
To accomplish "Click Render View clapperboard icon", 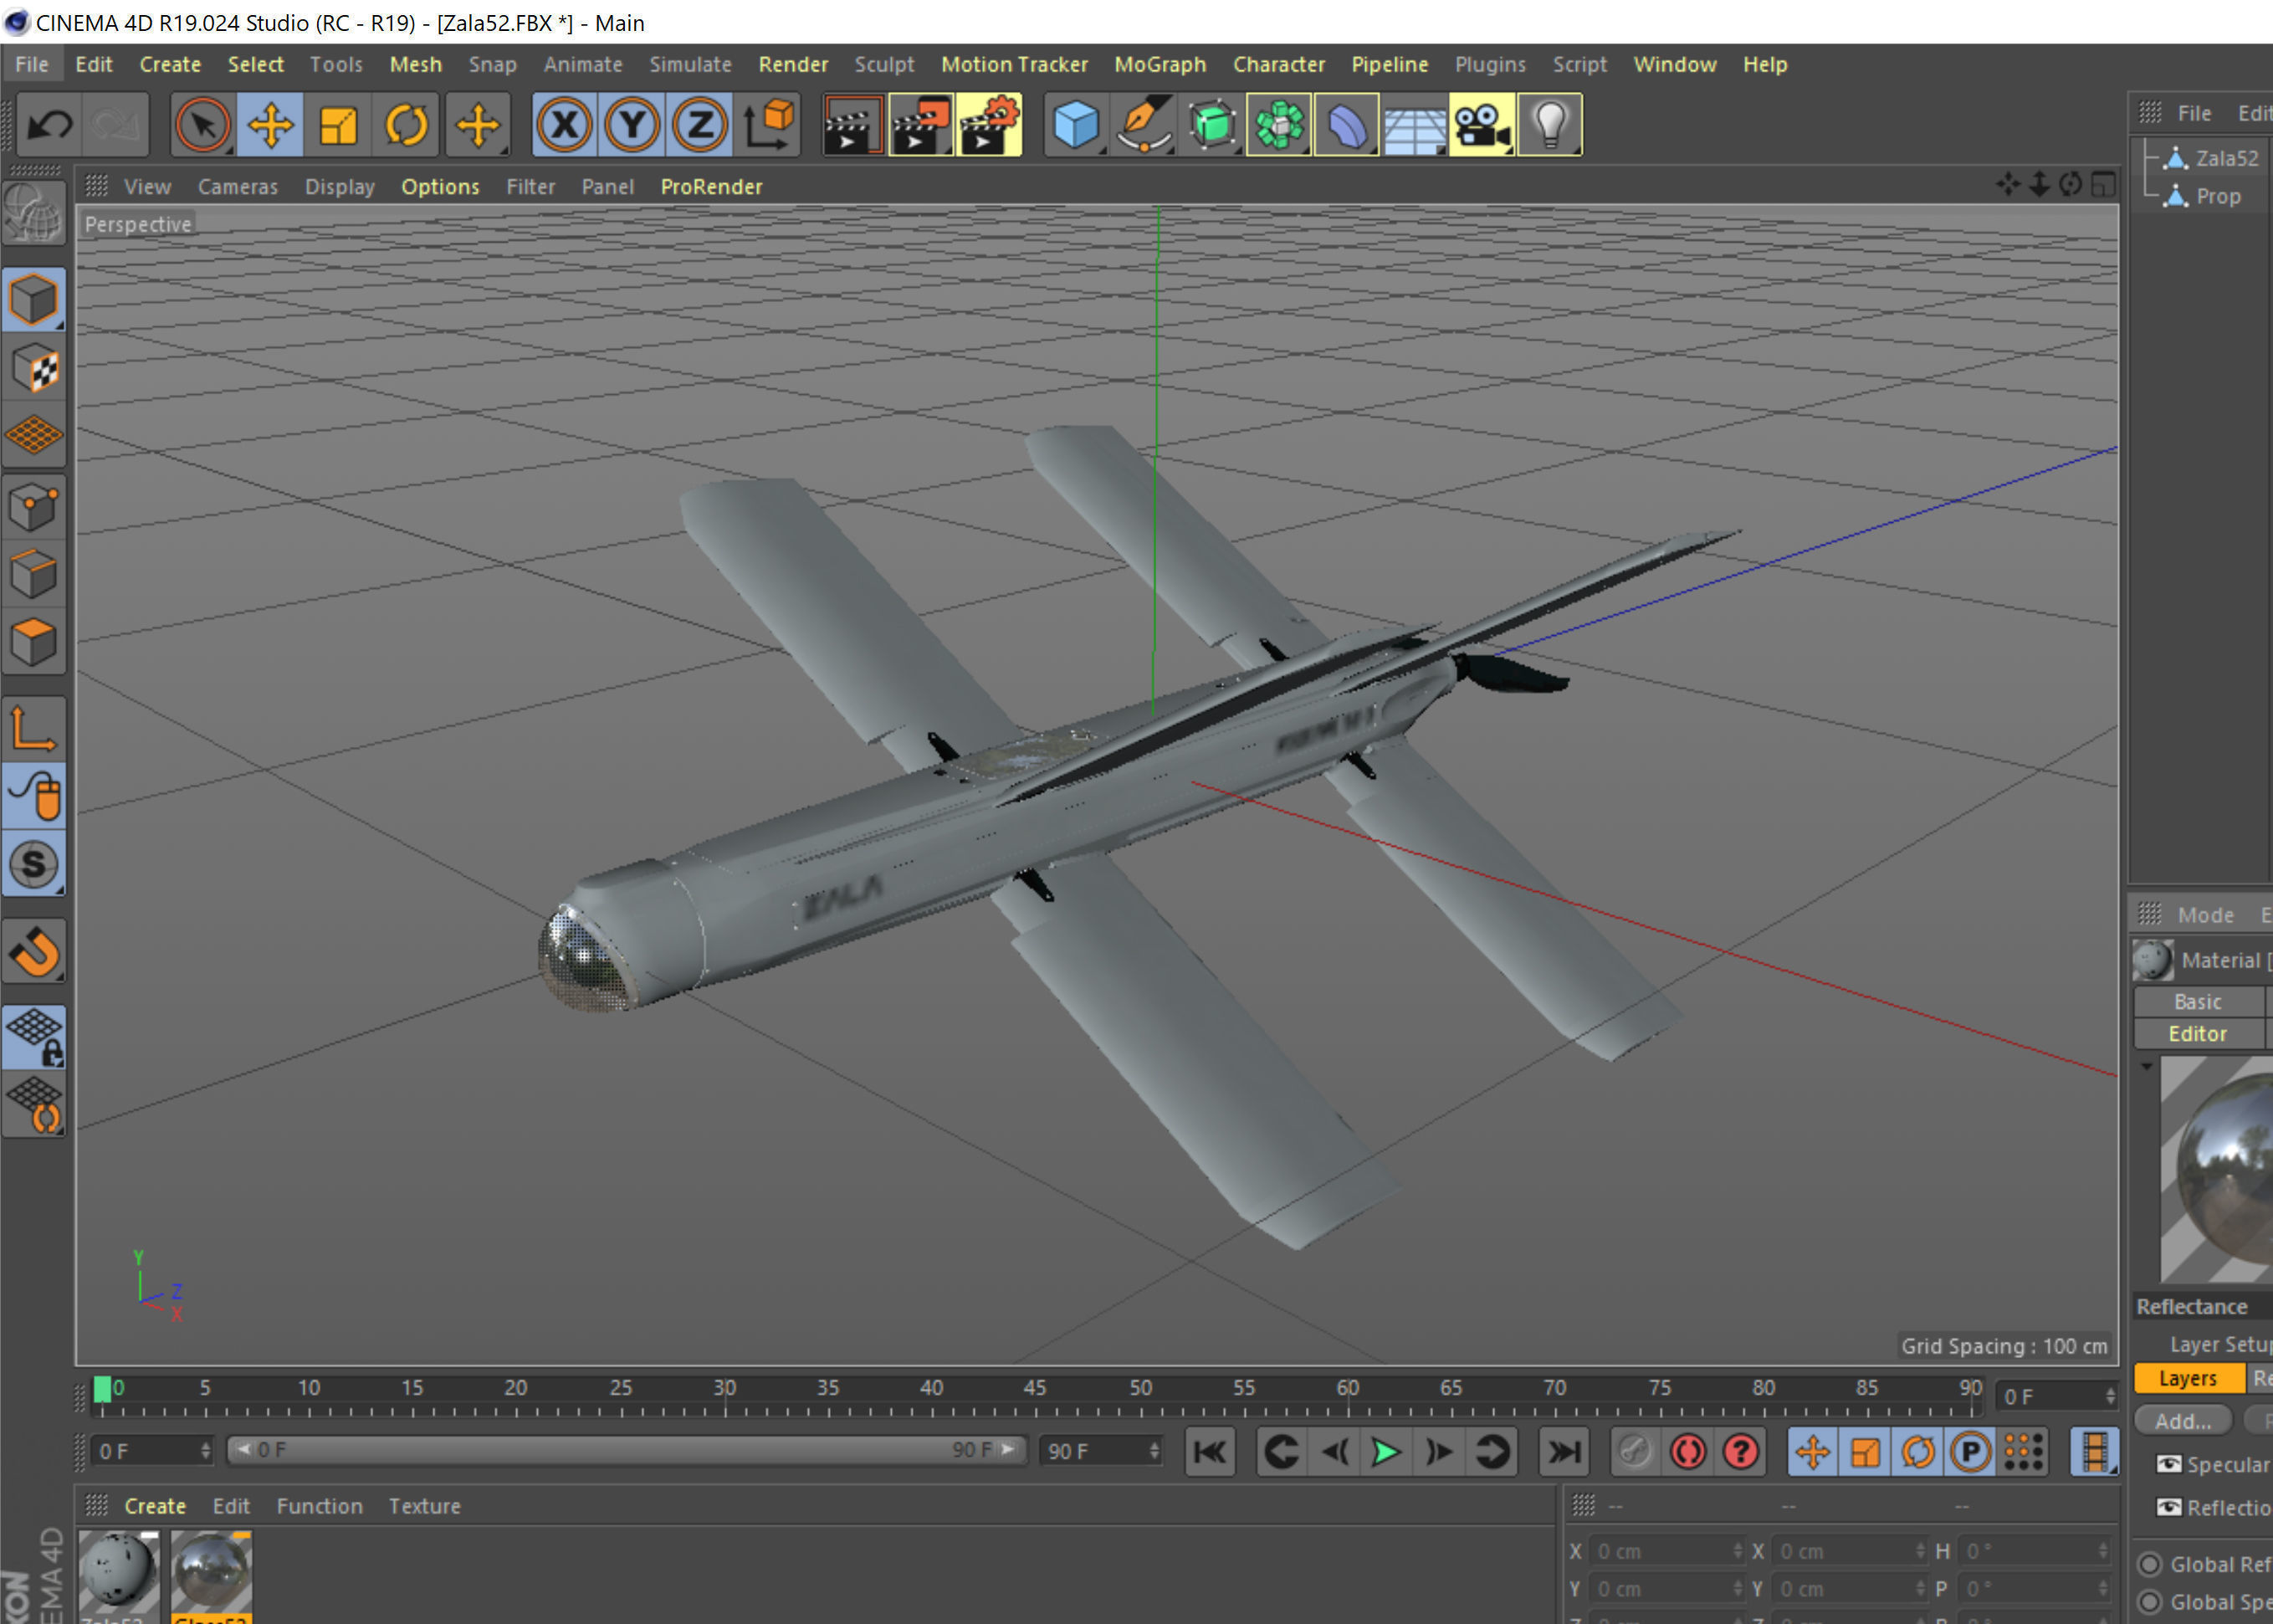I will pos(853,125).
